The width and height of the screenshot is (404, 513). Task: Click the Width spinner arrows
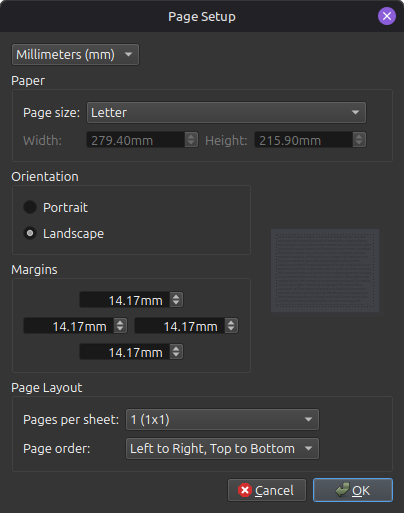[191, 140]
